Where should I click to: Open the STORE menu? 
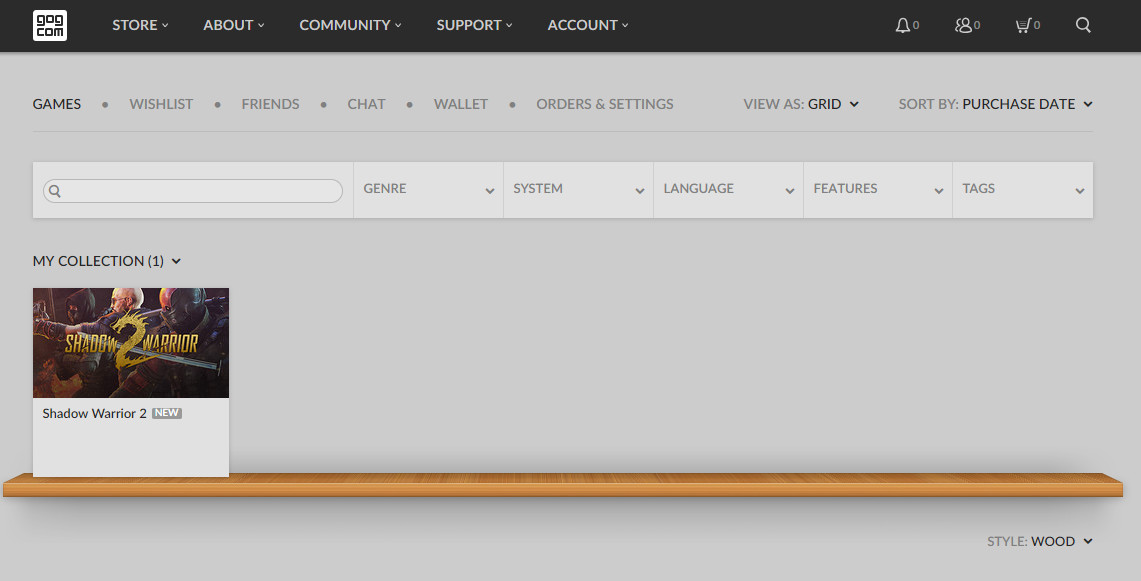[140, 25]
